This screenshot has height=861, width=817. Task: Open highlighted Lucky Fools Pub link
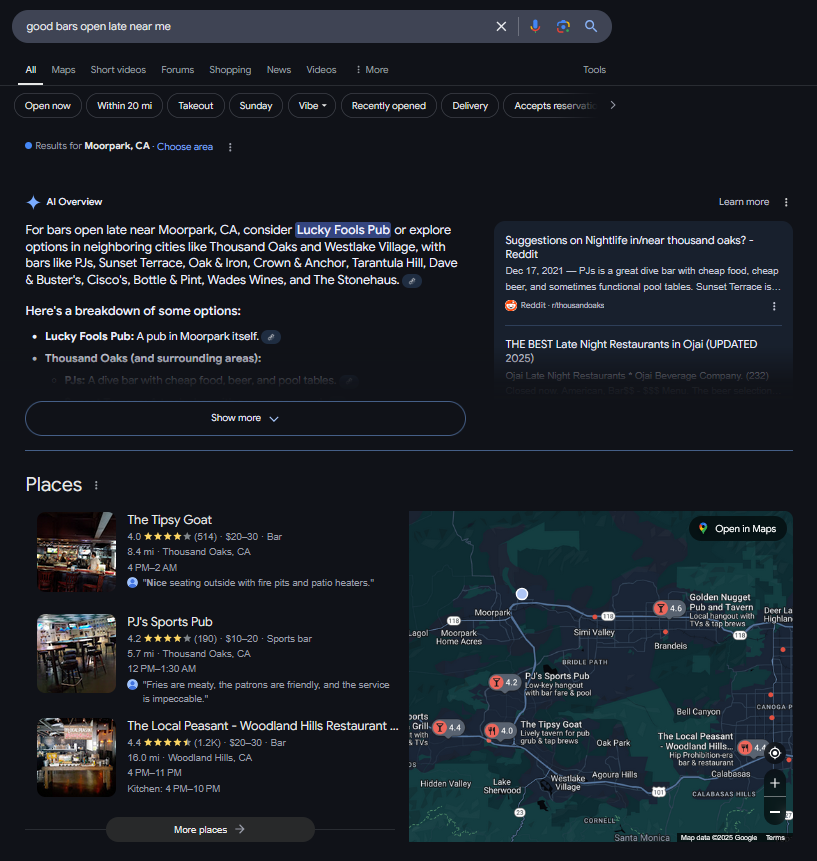(x=343, y=230)
